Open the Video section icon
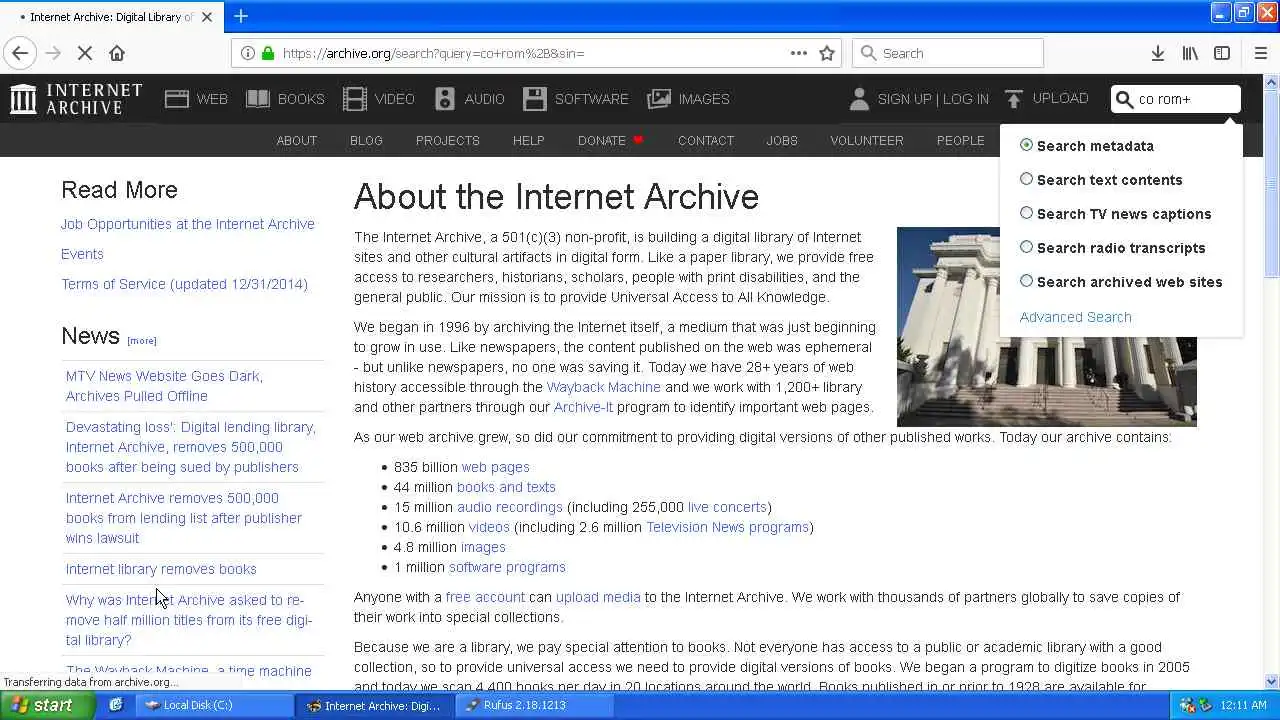The width and height of the screenshot is (1280, 720). 355,99
